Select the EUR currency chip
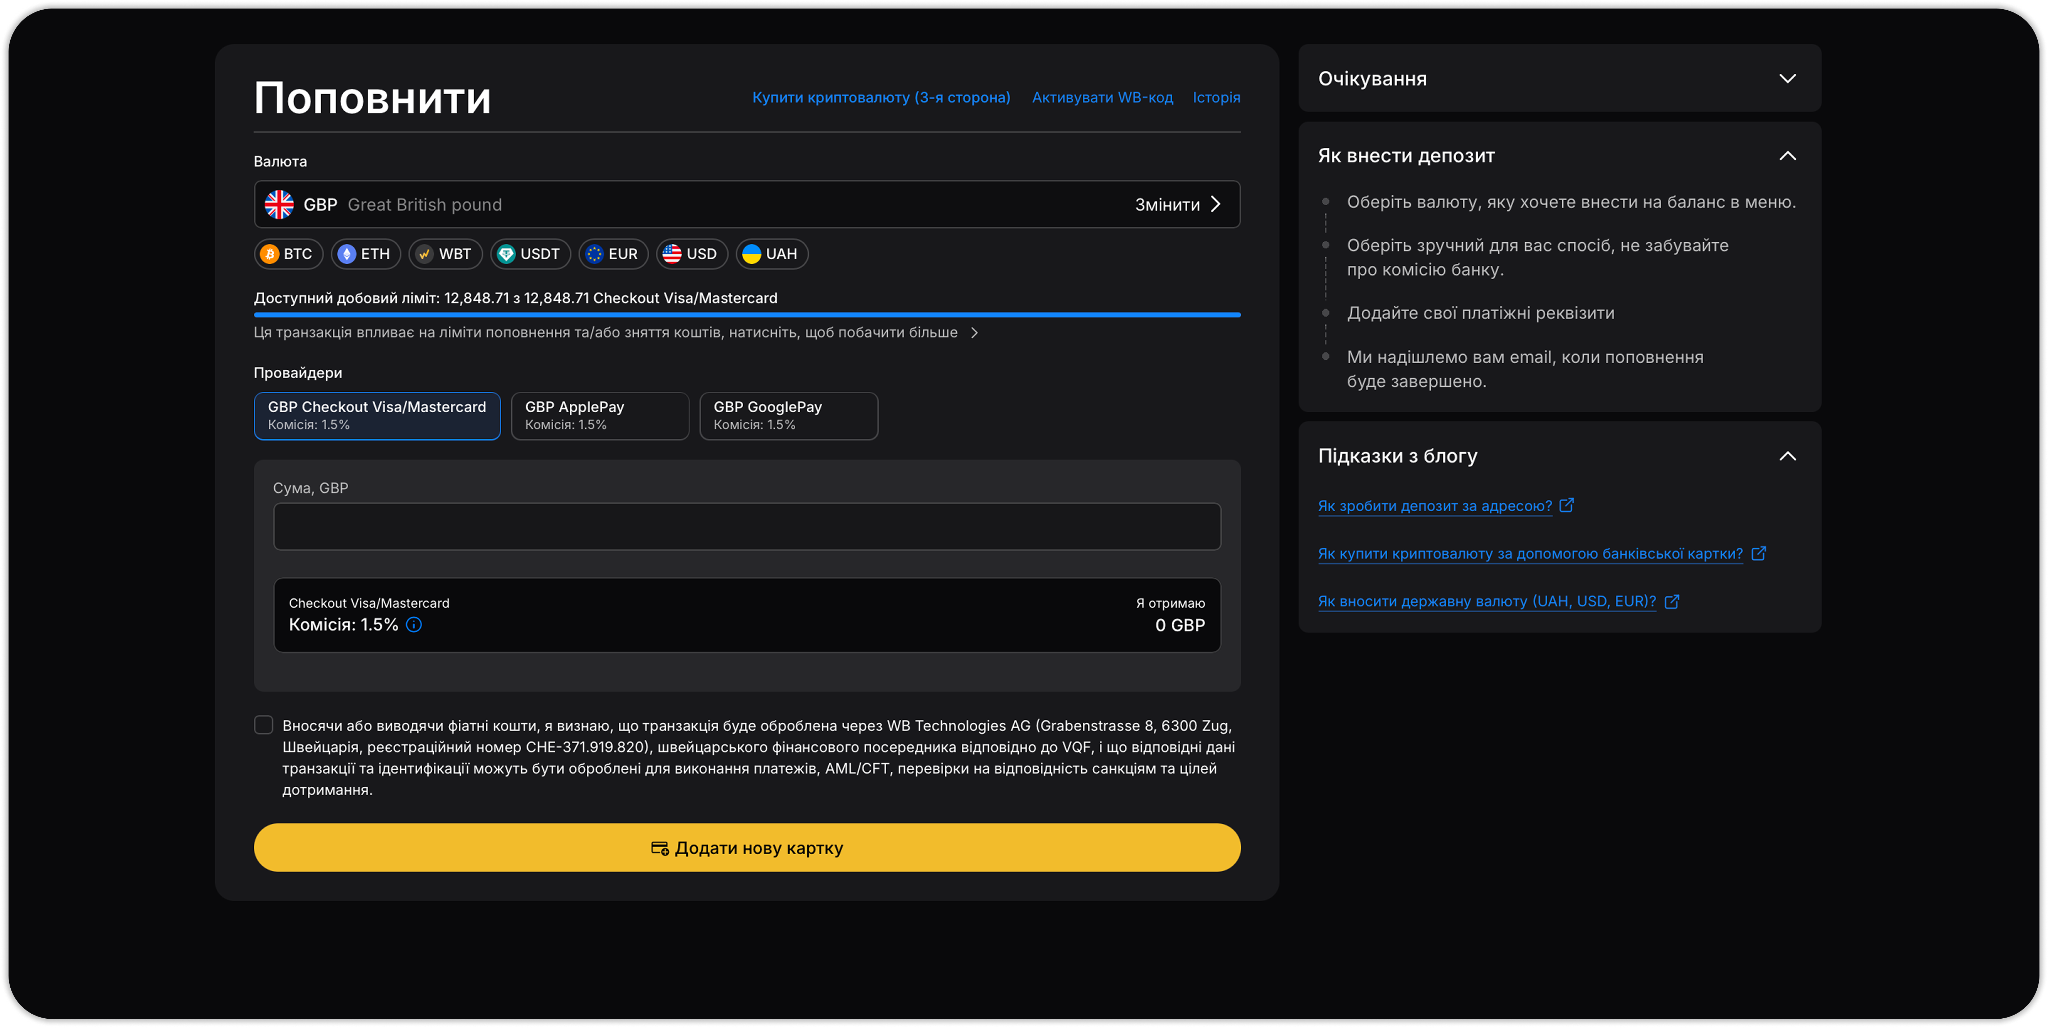 point(613,254)
